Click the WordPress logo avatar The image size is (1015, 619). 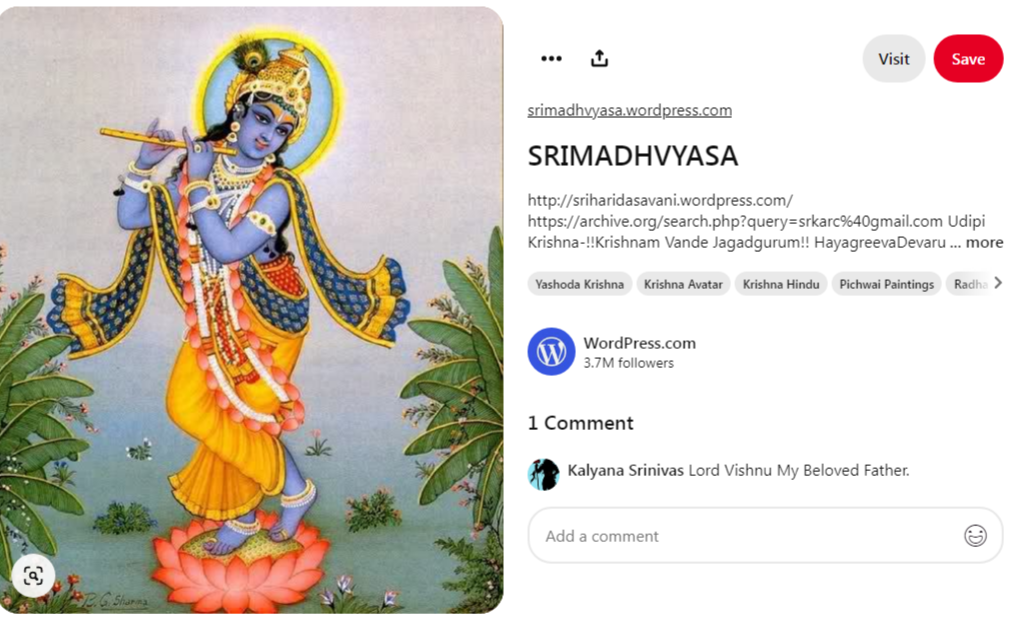(551, 352)
